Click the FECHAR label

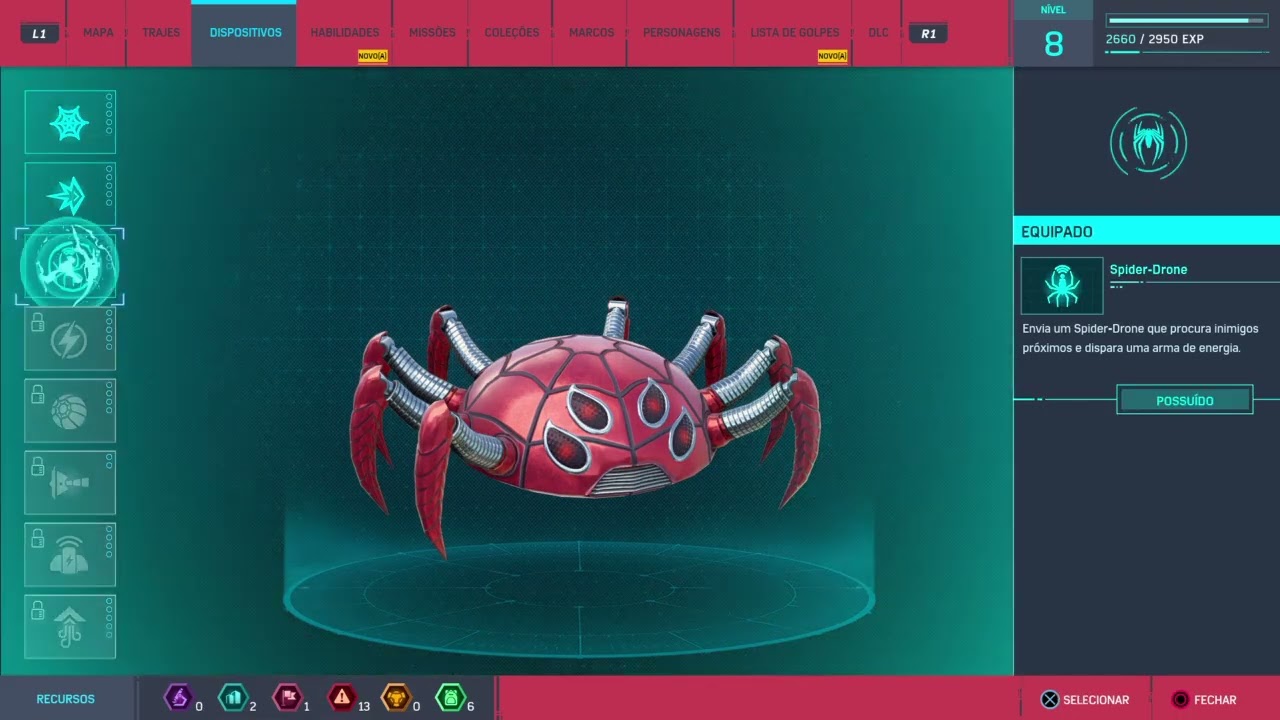[x=1215, y=700]
